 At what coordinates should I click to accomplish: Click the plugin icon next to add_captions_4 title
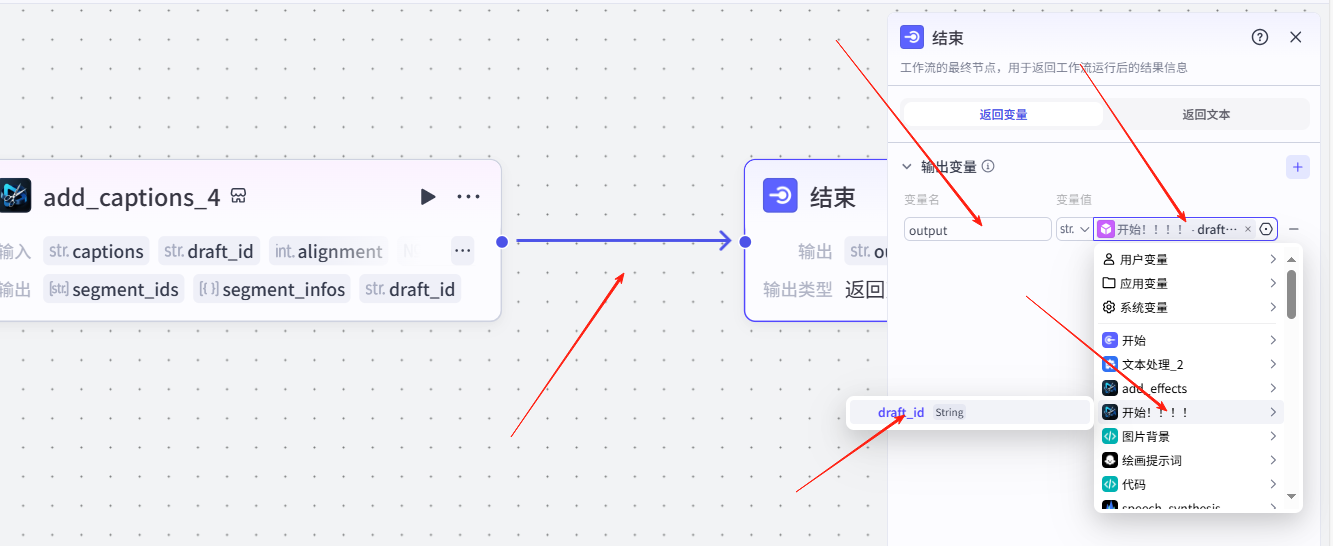pyautogui.click(x=238, y=196)
